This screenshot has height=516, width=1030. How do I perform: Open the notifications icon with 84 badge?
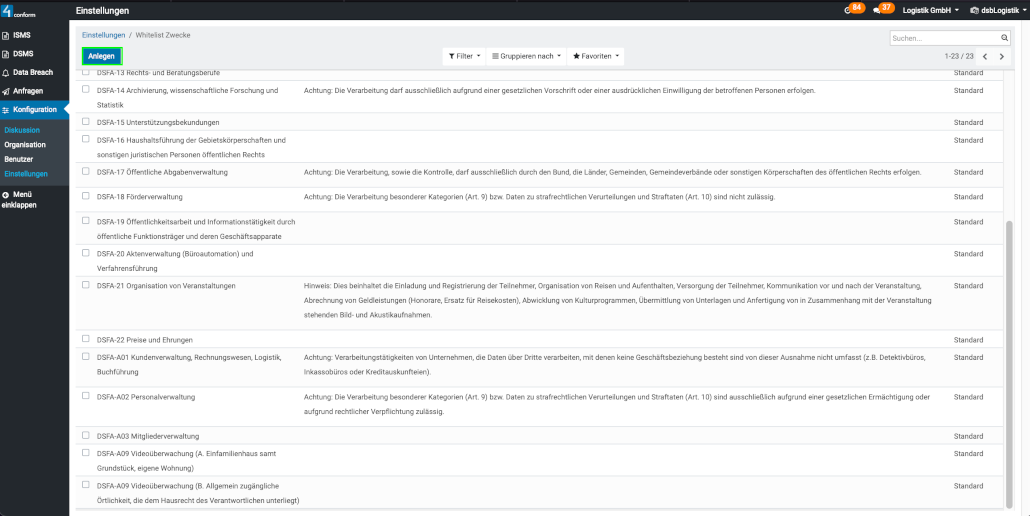click(848, 10)
